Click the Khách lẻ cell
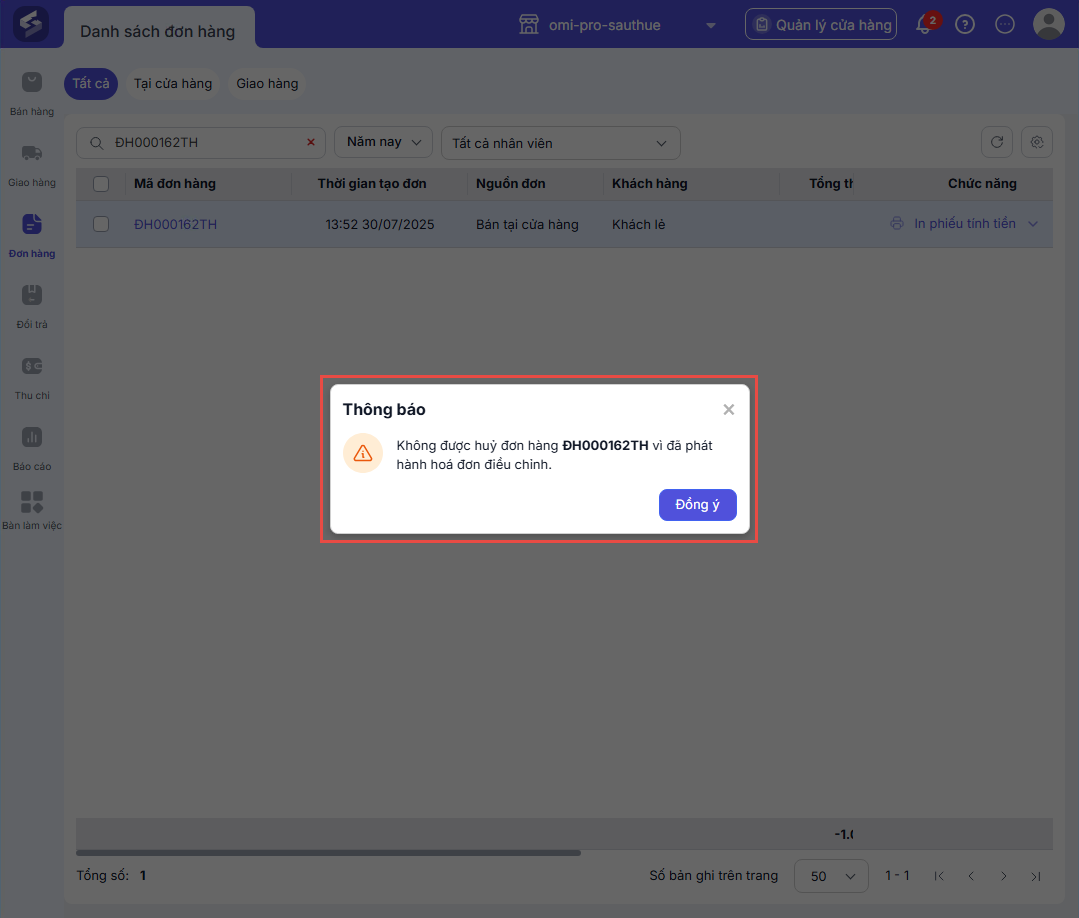 click(639, 224)
